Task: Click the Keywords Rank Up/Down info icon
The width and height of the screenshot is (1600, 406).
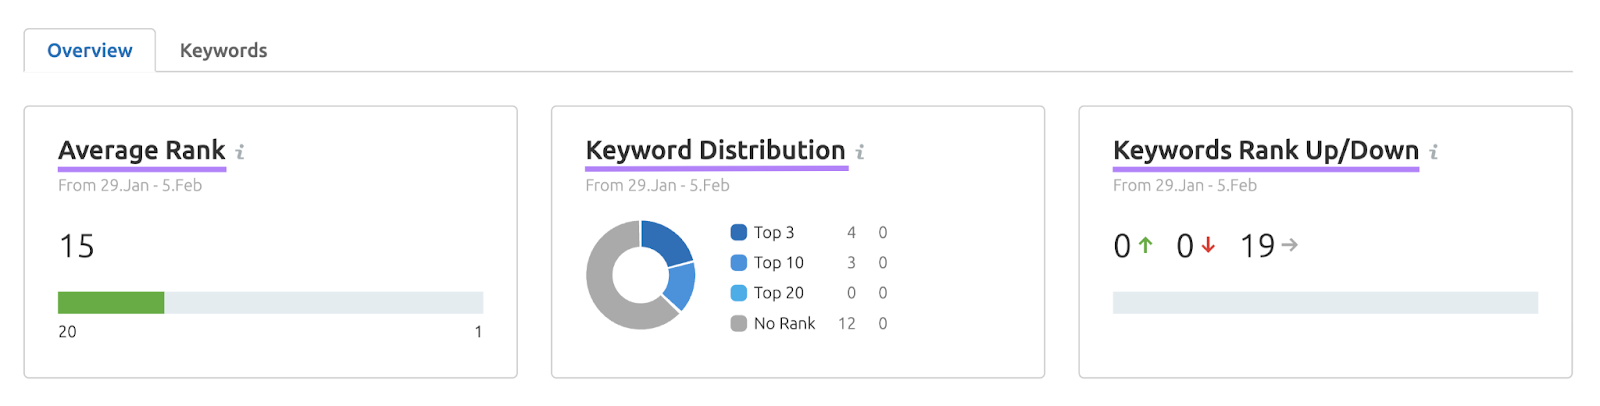Action: 1433,152
